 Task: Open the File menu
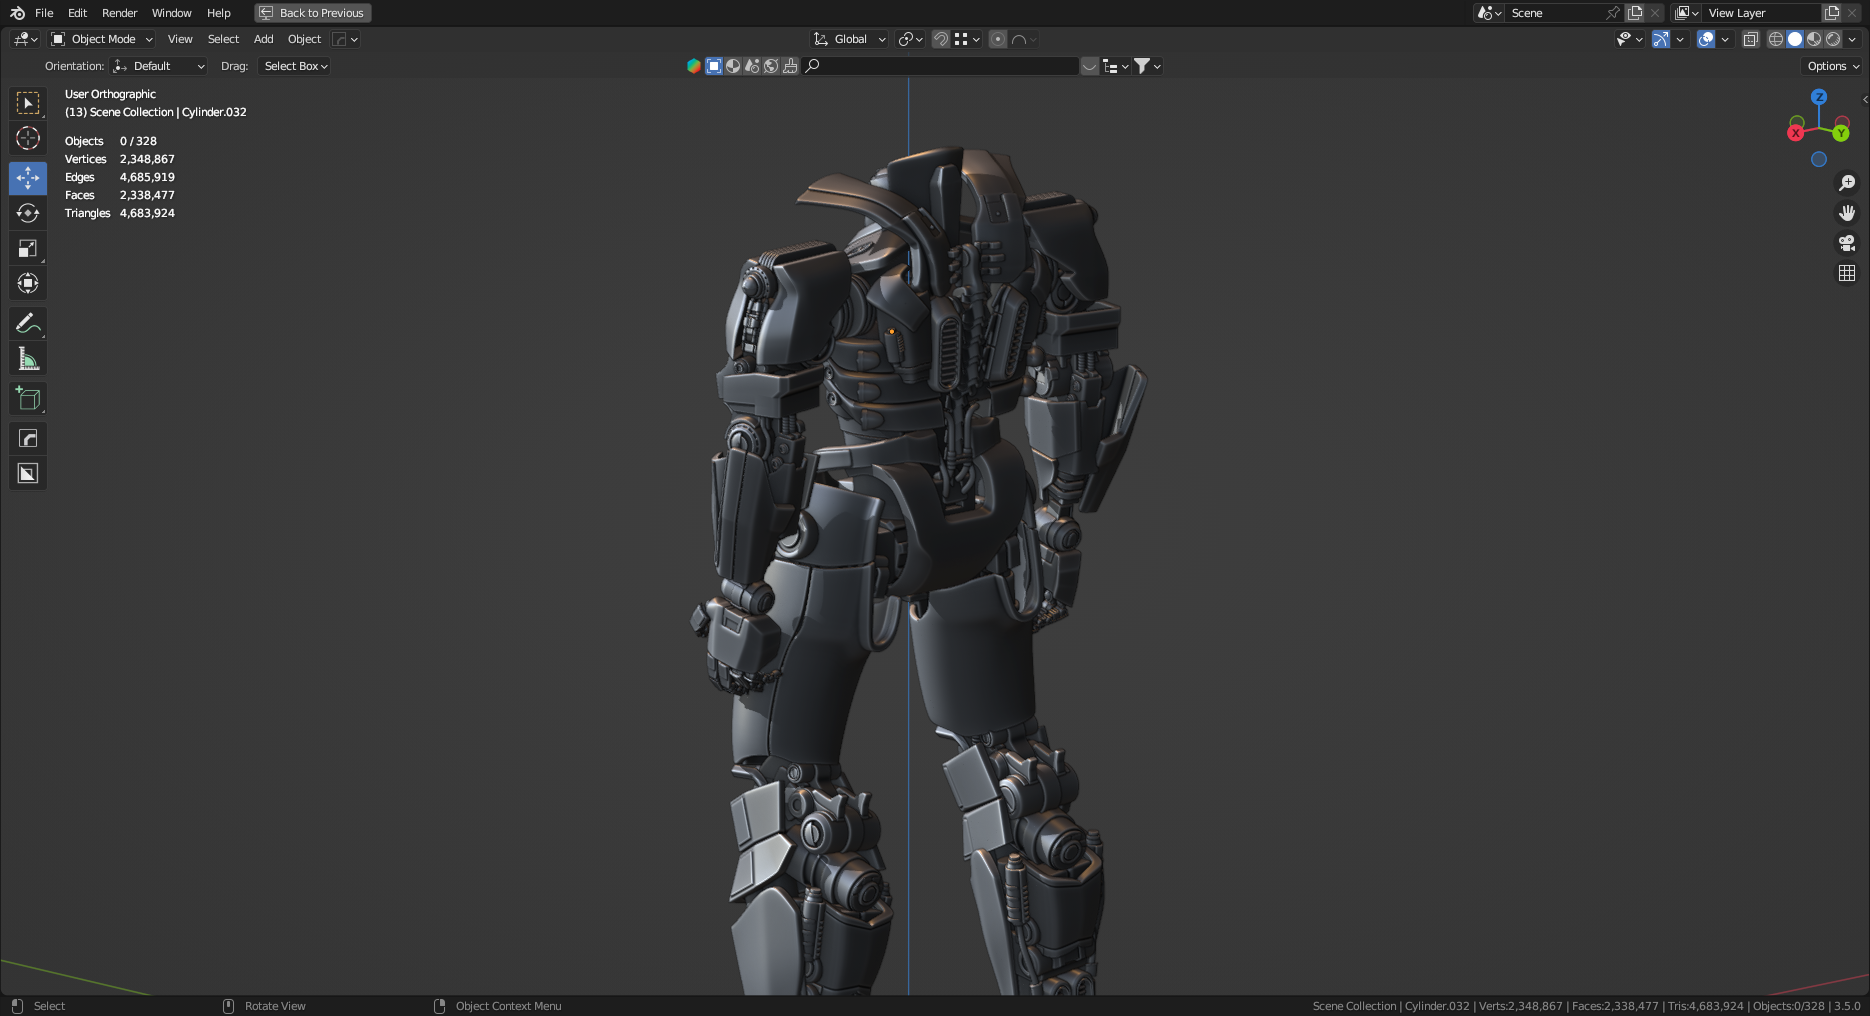[44, 13]
